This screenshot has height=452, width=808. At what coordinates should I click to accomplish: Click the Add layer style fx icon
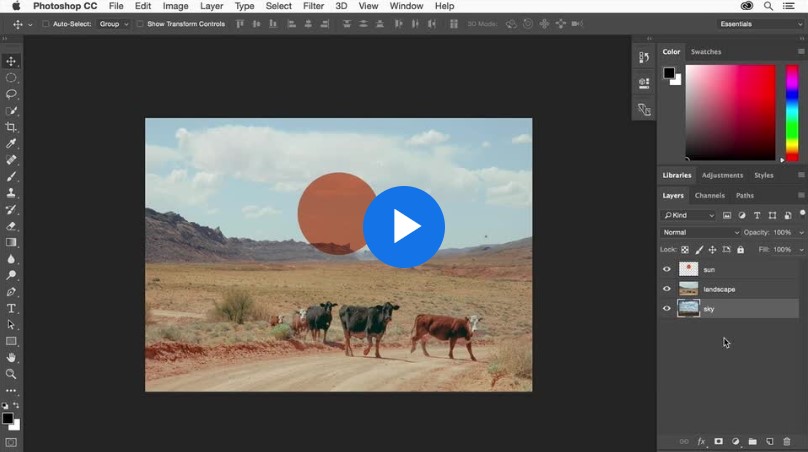(x=701, y=441)
